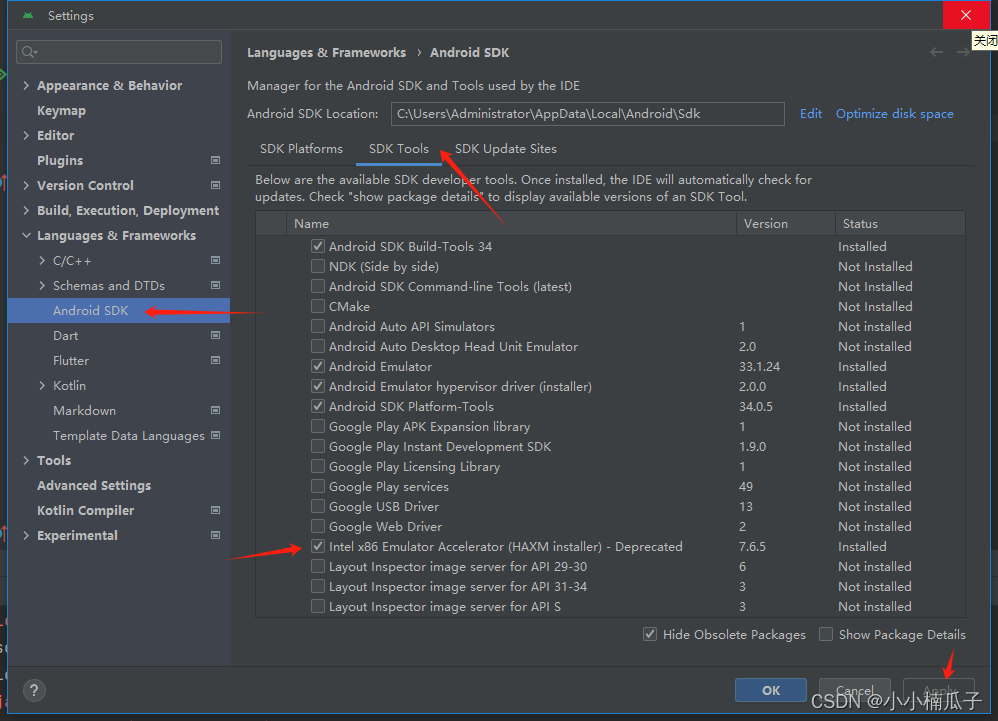Click the Android logo in title bar
The width and height of the screenshot is (998, 721).
point(27,15)
